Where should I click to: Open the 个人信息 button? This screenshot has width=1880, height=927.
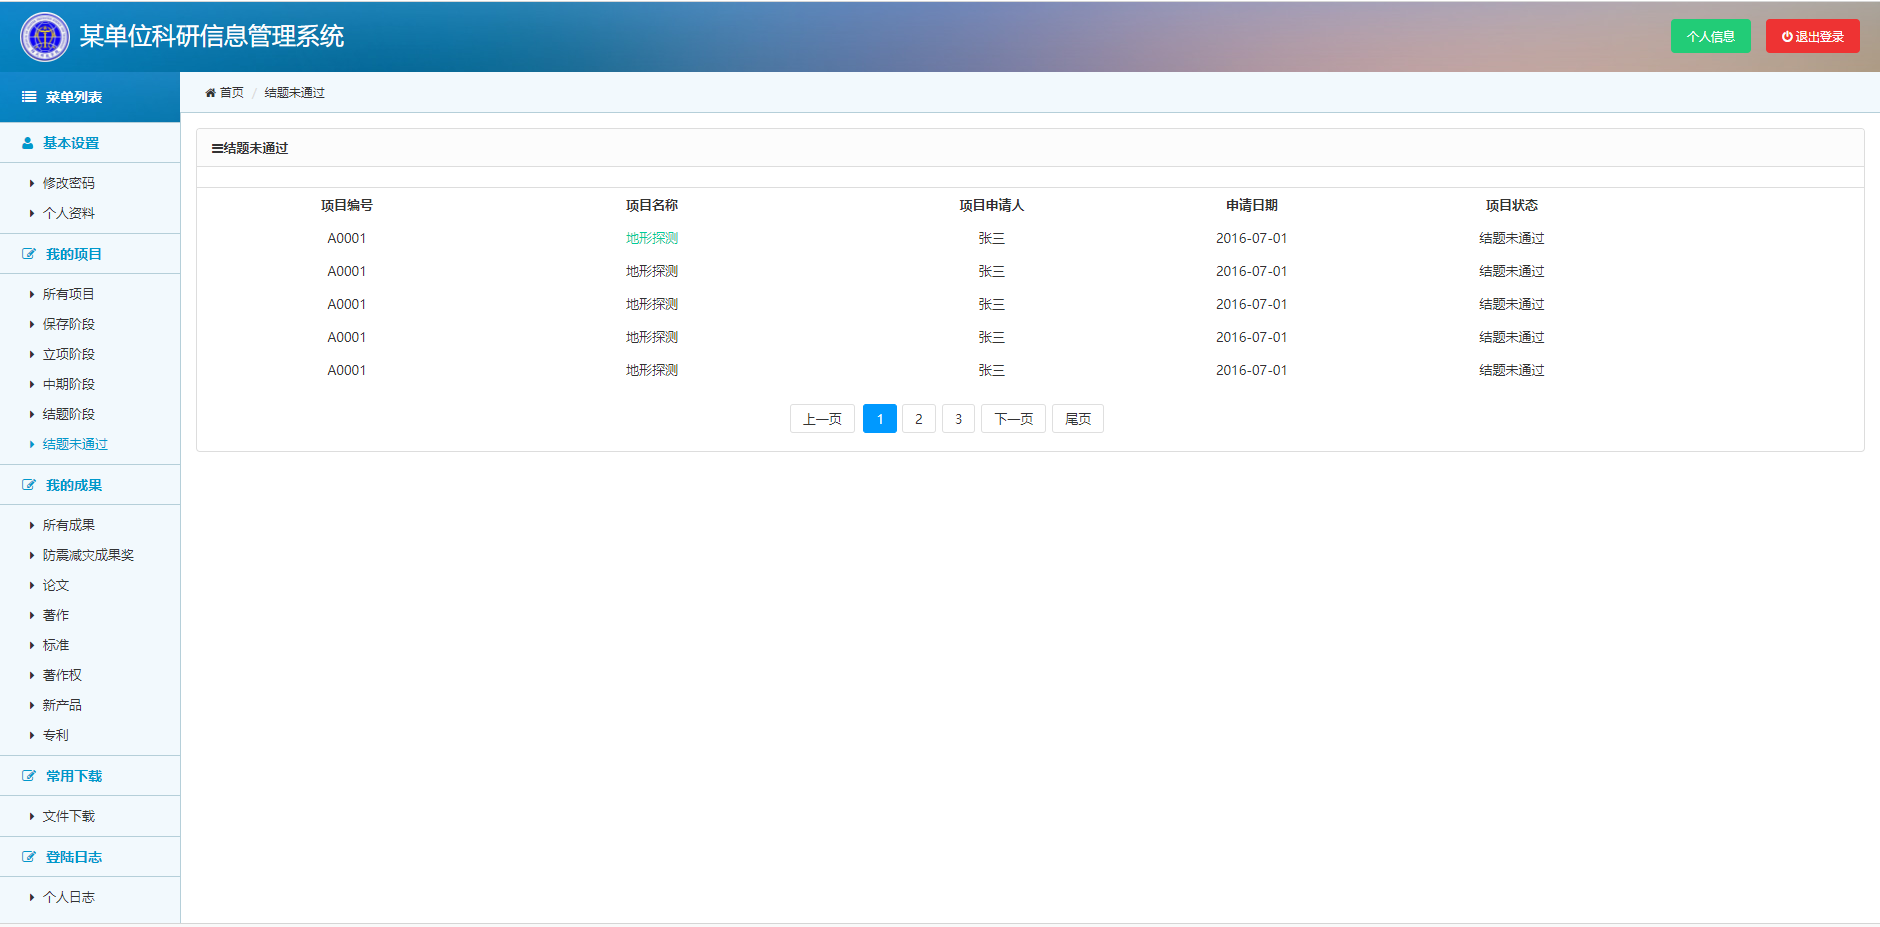[x=1710, y=36]
